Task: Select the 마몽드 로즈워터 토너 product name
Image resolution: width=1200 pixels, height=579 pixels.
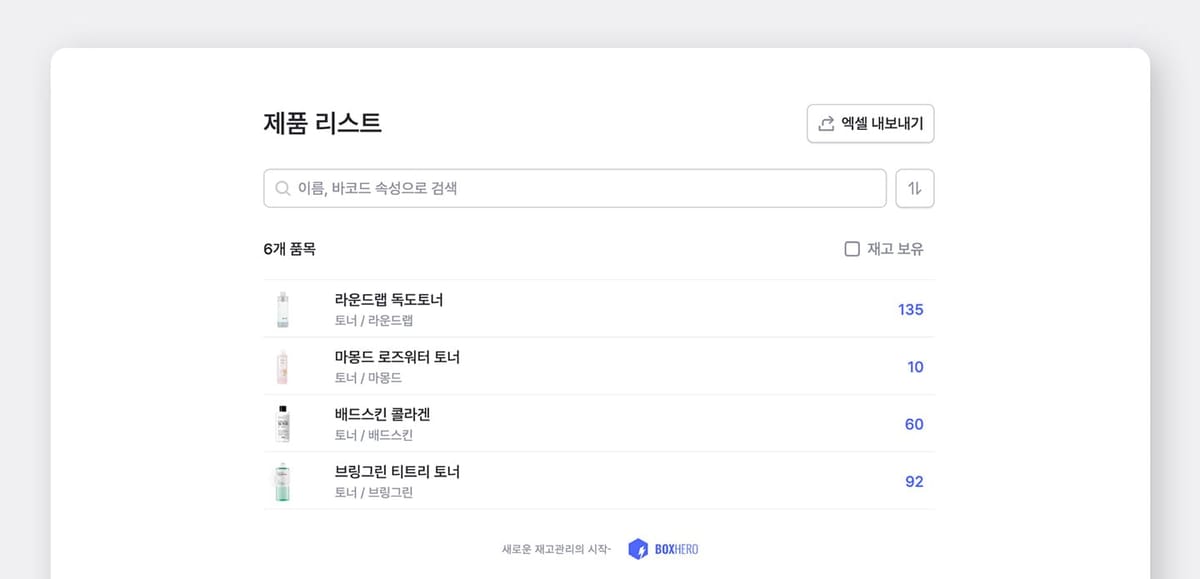Action: click(x=397, y=356)
